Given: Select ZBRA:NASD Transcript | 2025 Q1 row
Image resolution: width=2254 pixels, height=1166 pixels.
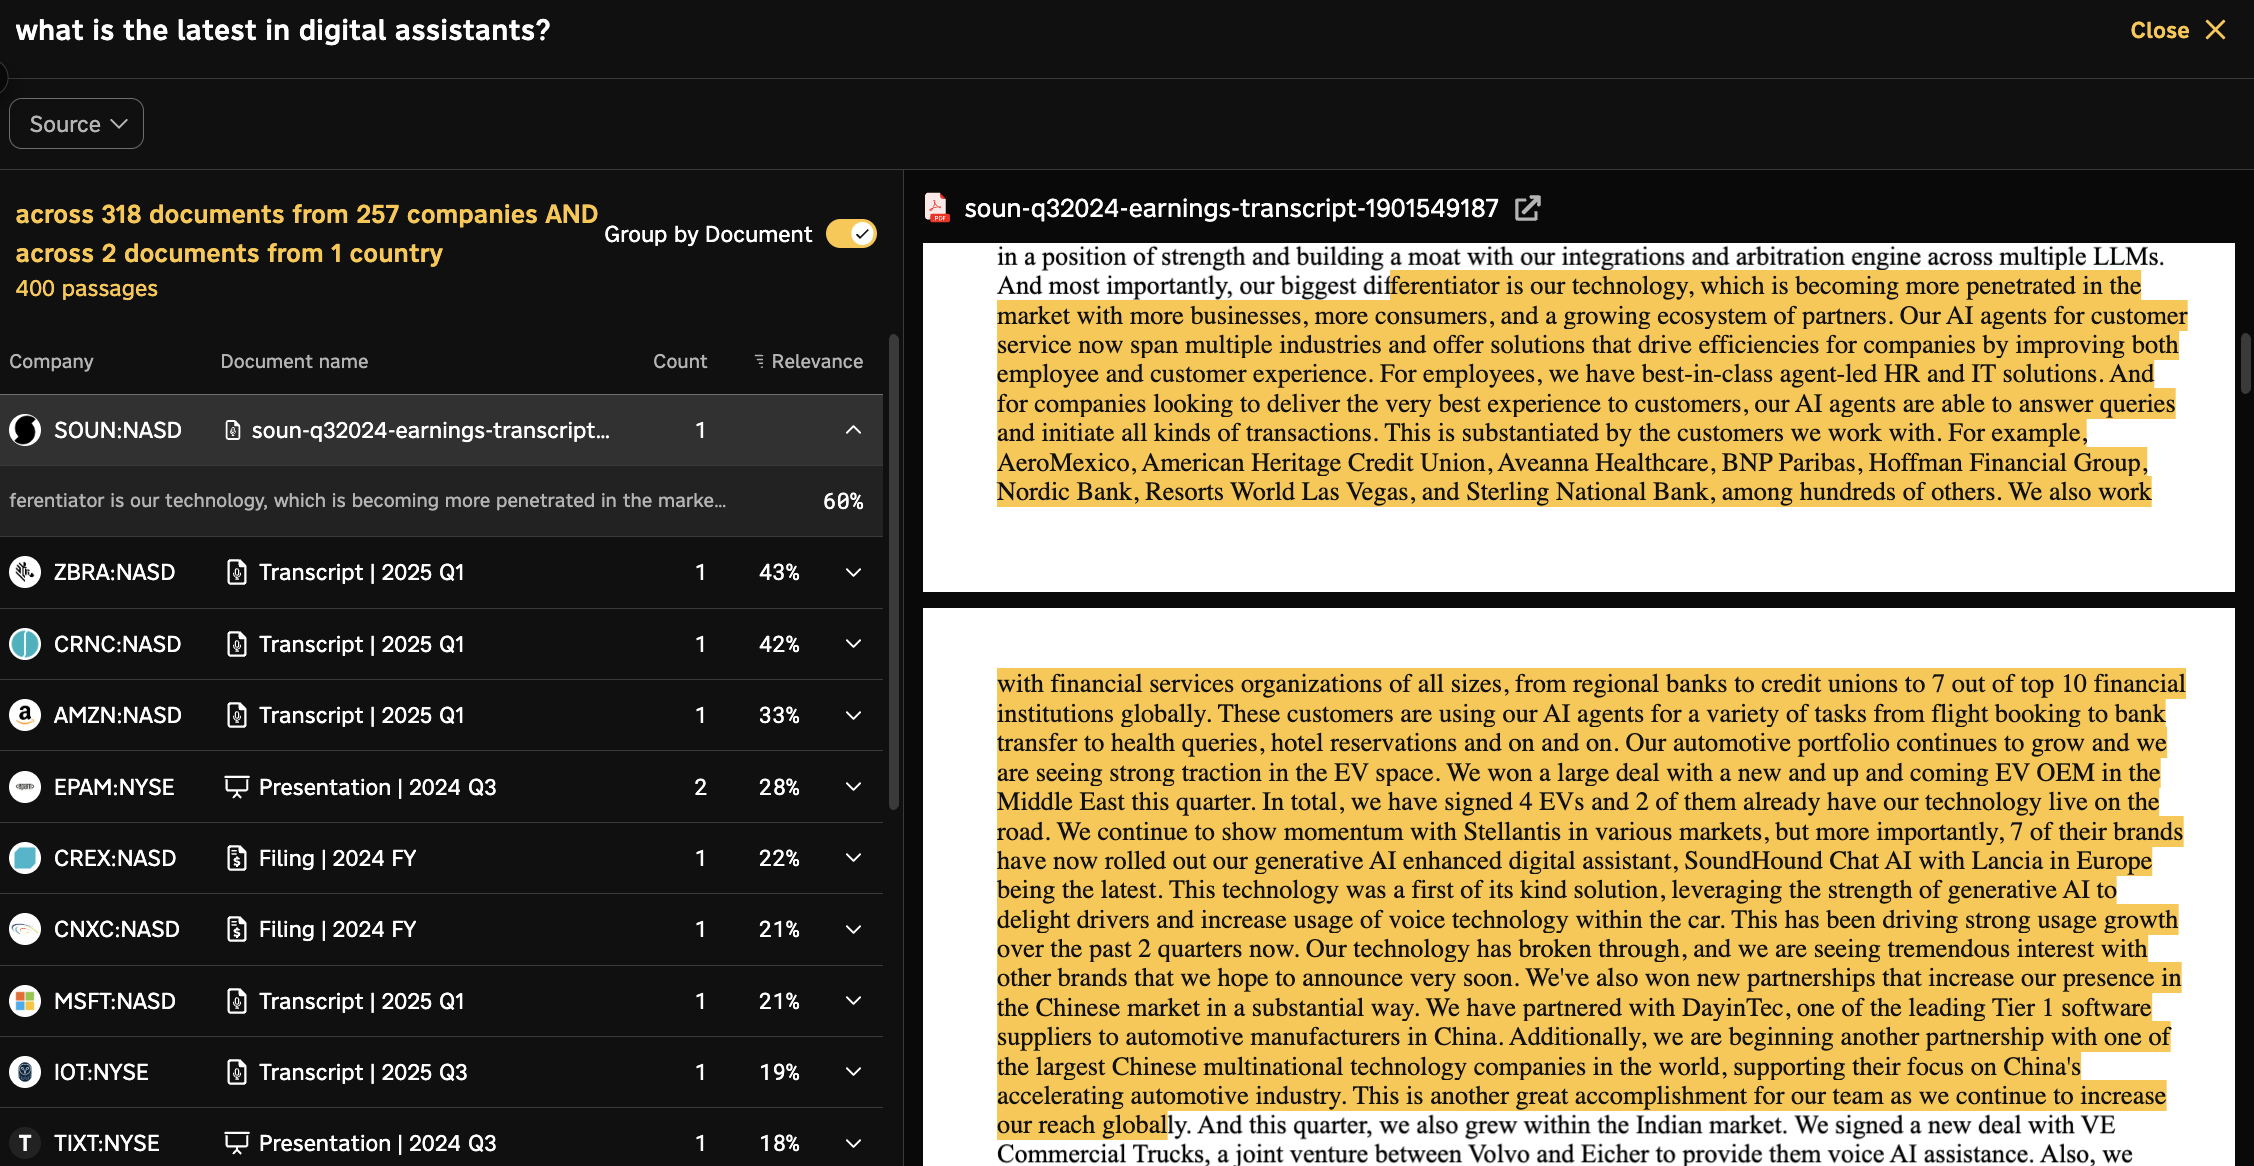Looking at the screenshot, I should click(441, 572).
